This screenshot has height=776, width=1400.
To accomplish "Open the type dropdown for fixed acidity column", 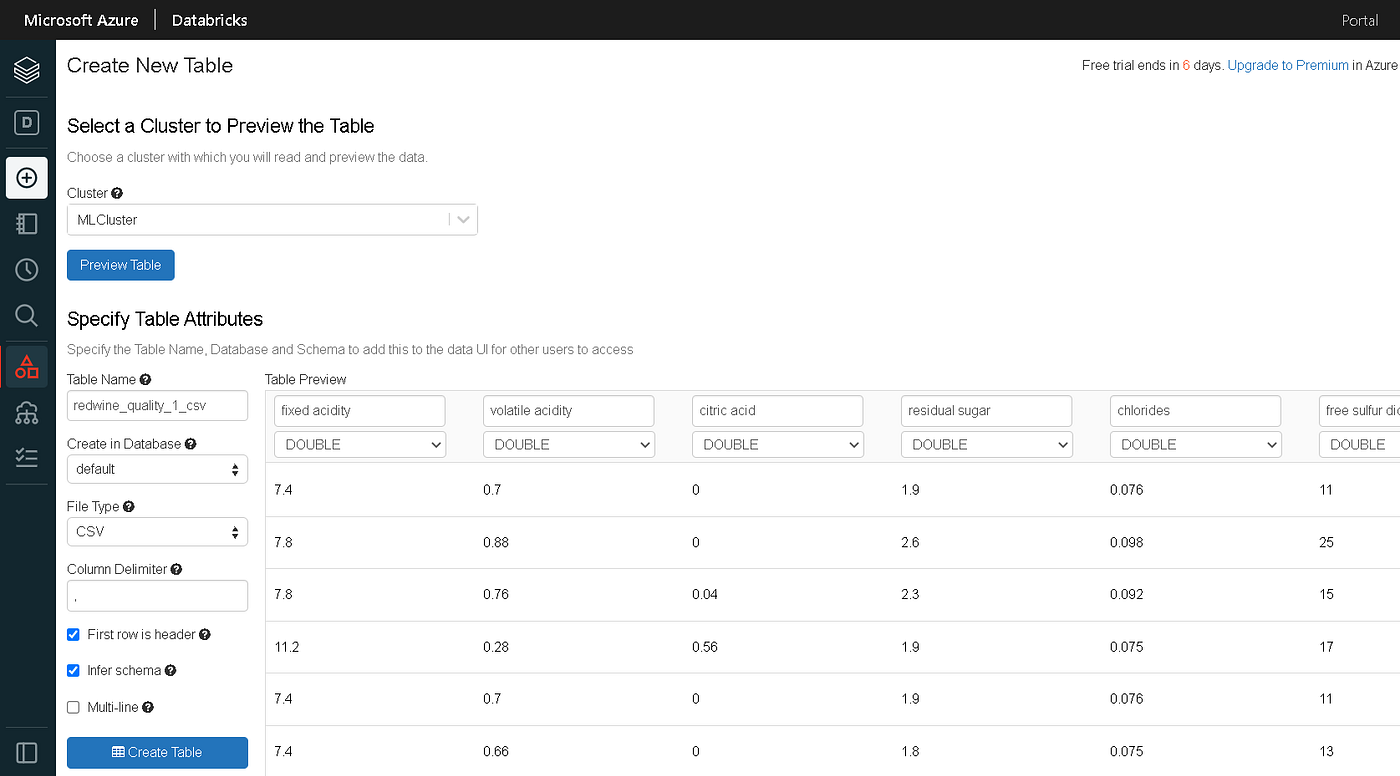I will pos(360,444).
